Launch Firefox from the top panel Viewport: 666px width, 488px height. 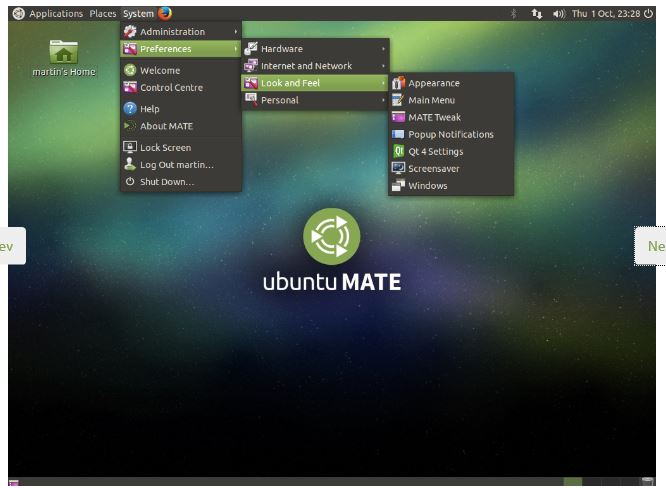point(165,13)
